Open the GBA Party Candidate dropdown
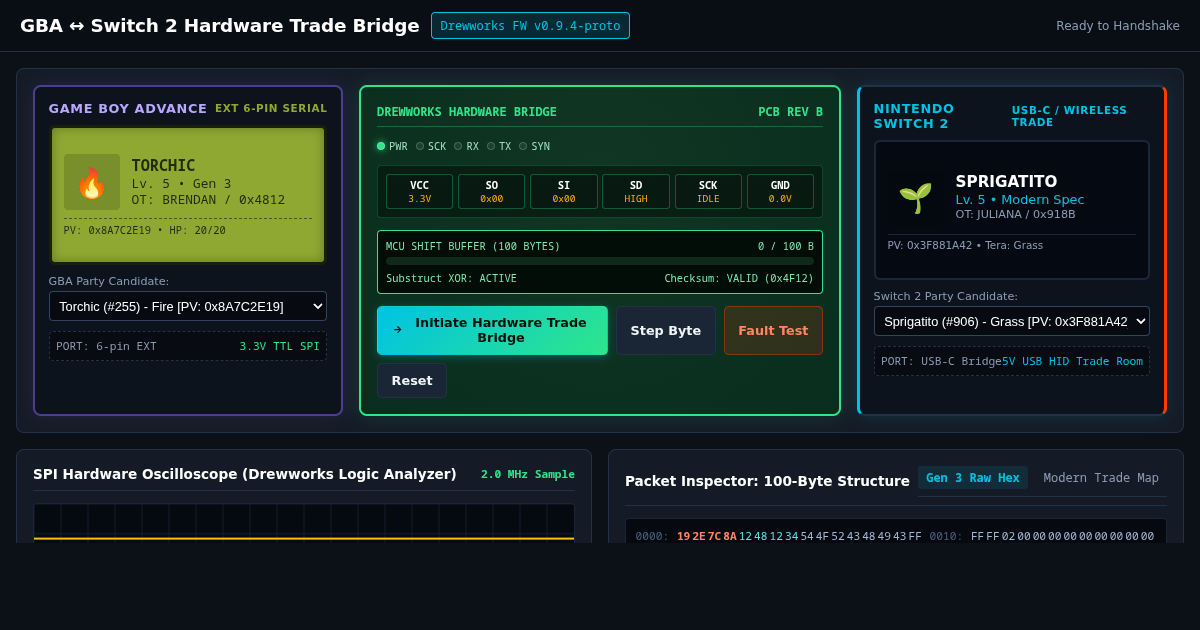The height and width of the screenshot is (630, 1200). pyautogui.click(x=188, y=306)
